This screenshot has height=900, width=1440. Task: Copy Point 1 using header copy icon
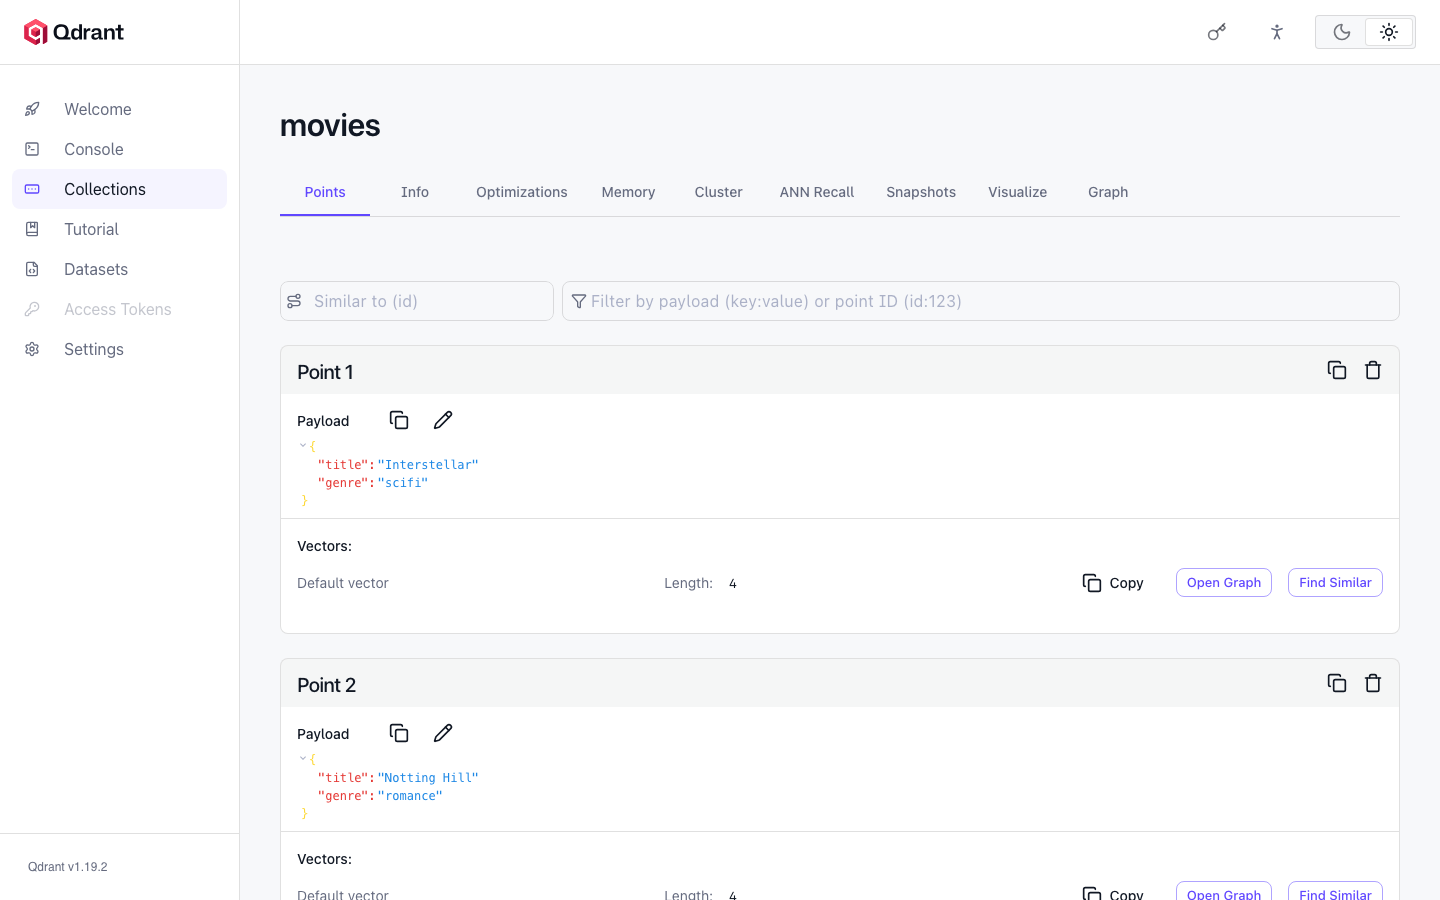(1337, 370)
